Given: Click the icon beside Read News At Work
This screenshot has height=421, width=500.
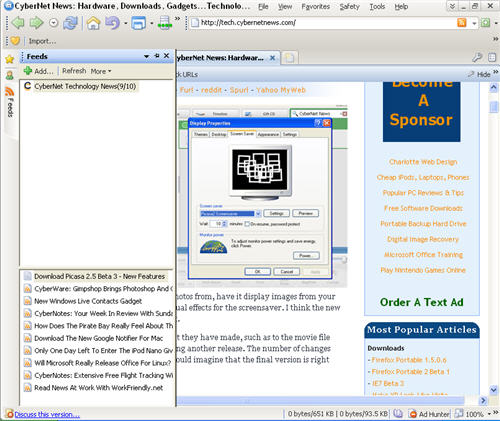Looking at the screenshot, I should (x=28, y=388).
